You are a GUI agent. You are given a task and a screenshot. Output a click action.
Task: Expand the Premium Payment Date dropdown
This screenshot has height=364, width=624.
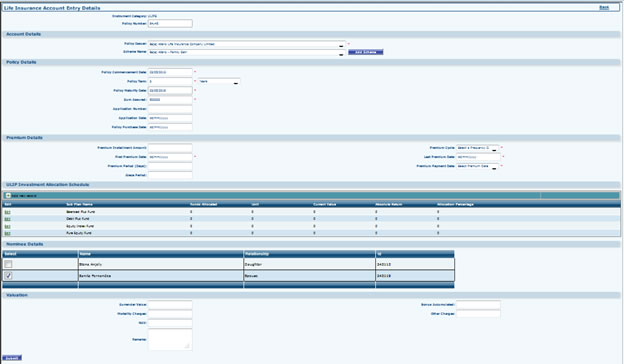point(477,166)
